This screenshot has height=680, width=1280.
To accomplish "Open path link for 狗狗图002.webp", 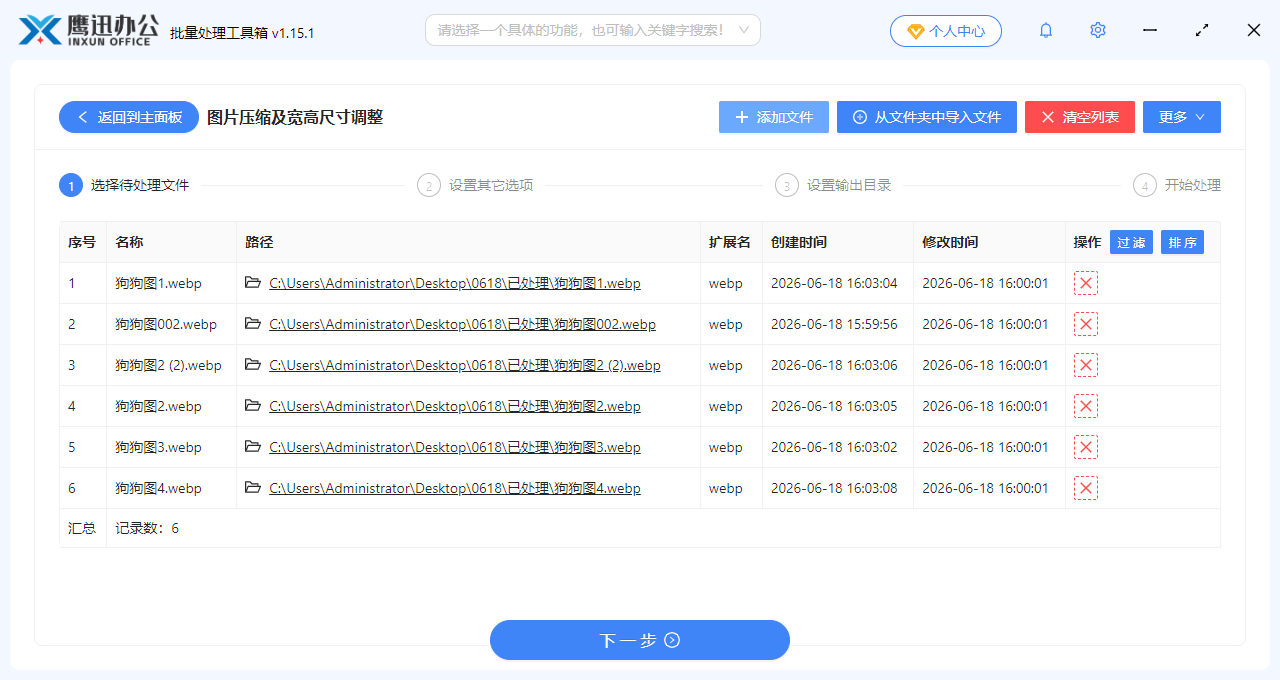I will (462, 324).
